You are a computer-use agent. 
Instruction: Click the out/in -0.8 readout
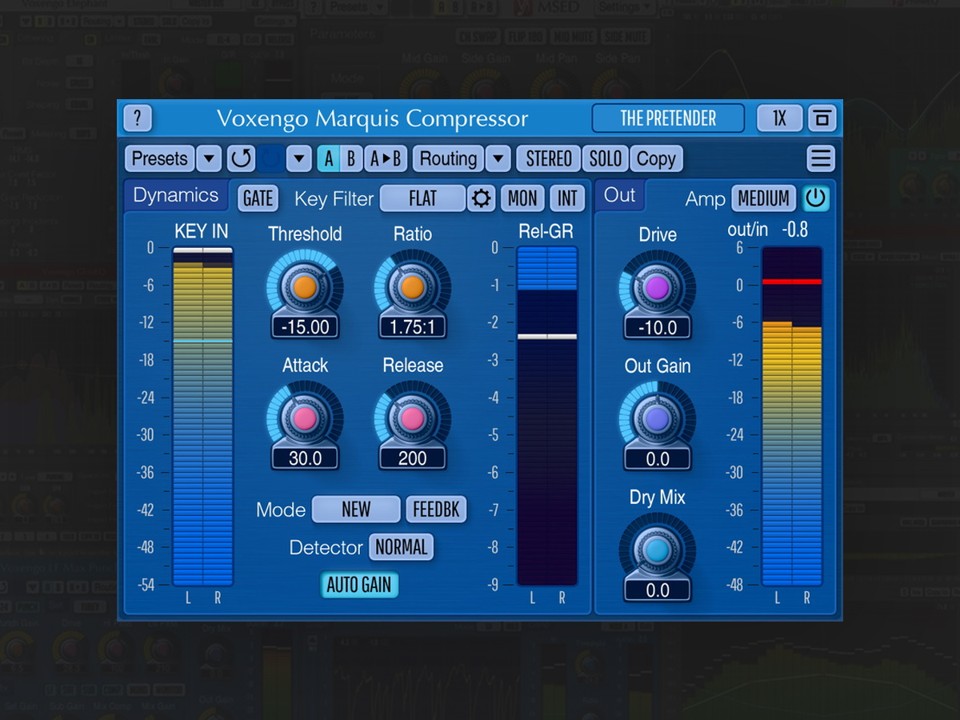click(x=795, y=230)
